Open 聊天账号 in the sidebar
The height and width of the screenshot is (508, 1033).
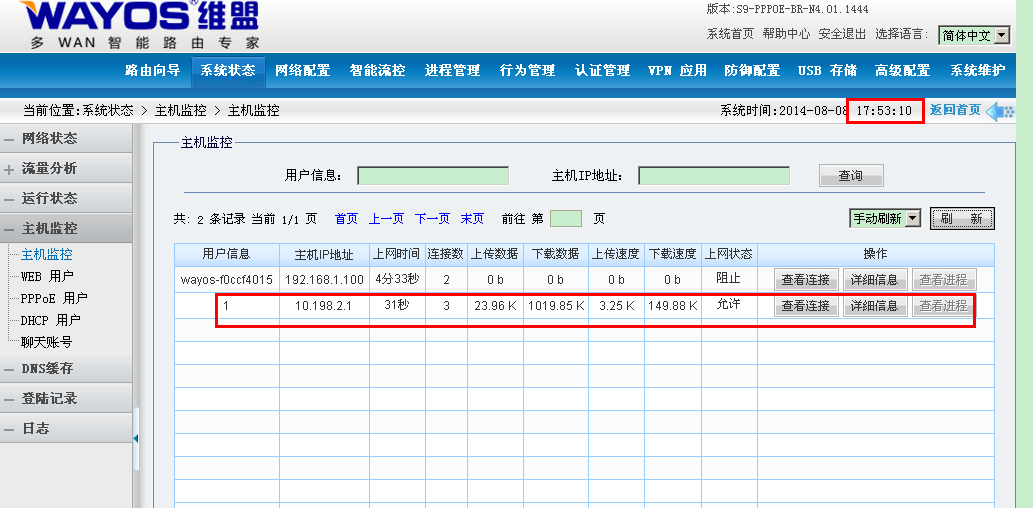click(x=46, y=343)
